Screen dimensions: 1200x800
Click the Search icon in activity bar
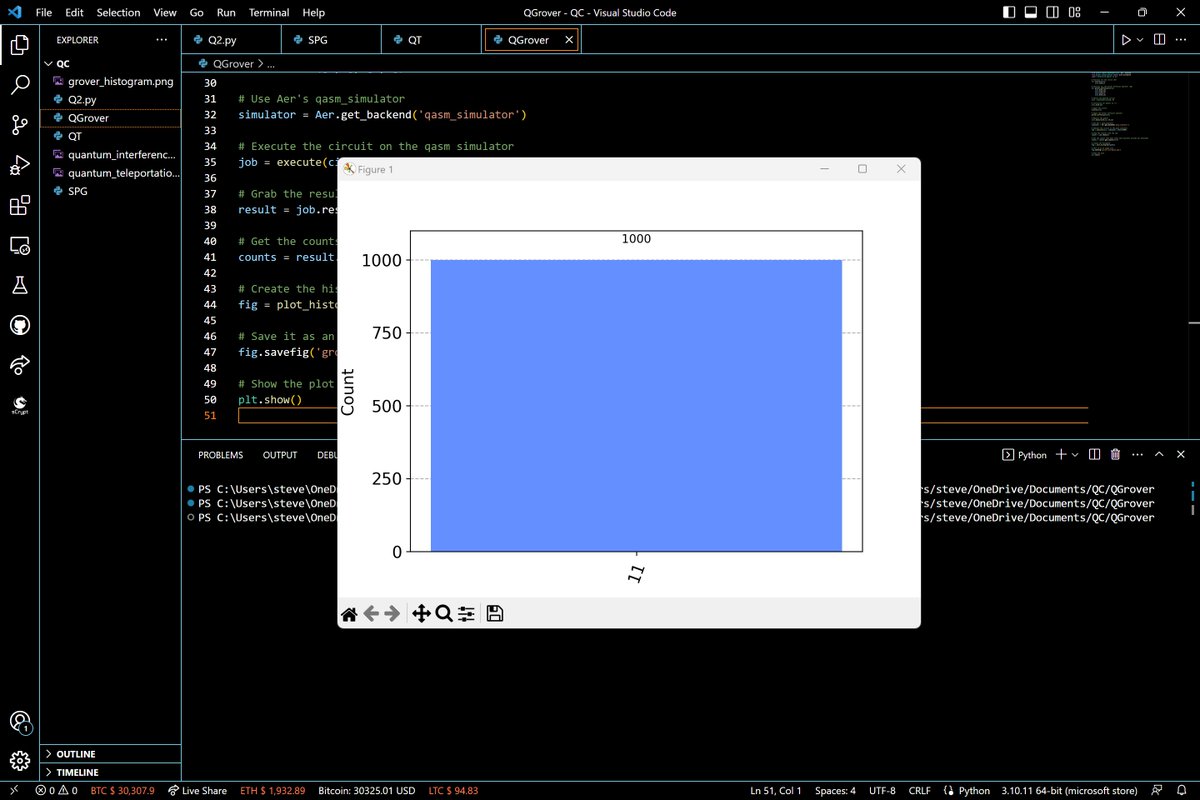click(19, 85)
